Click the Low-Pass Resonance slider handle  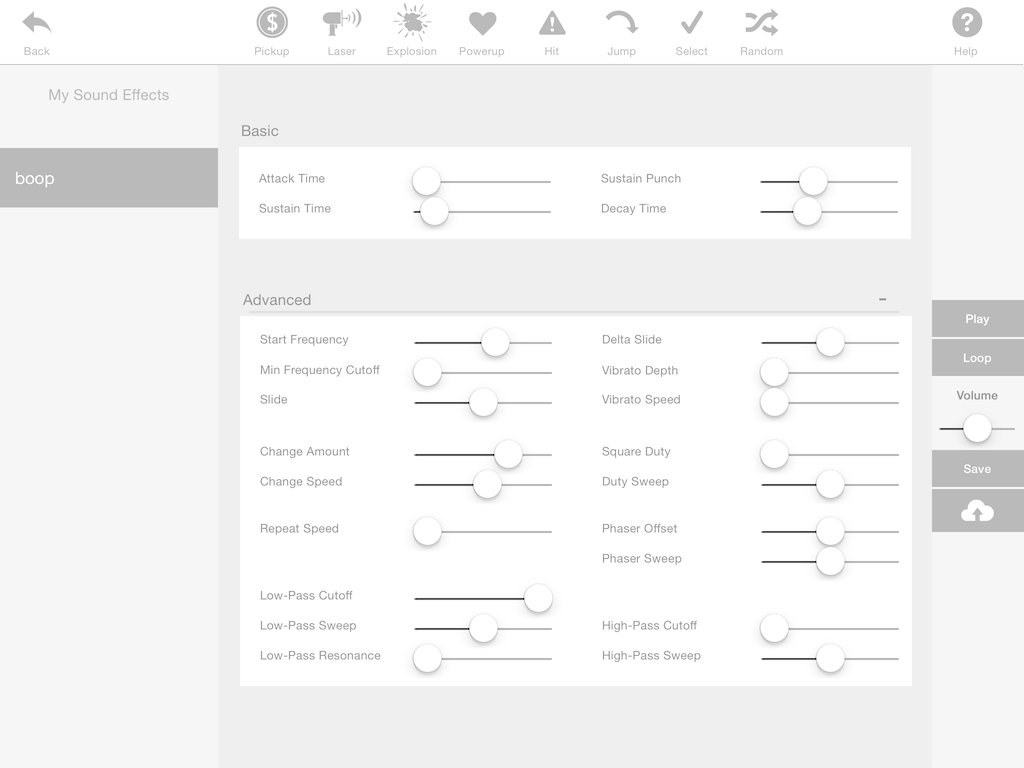pos(427,658)
